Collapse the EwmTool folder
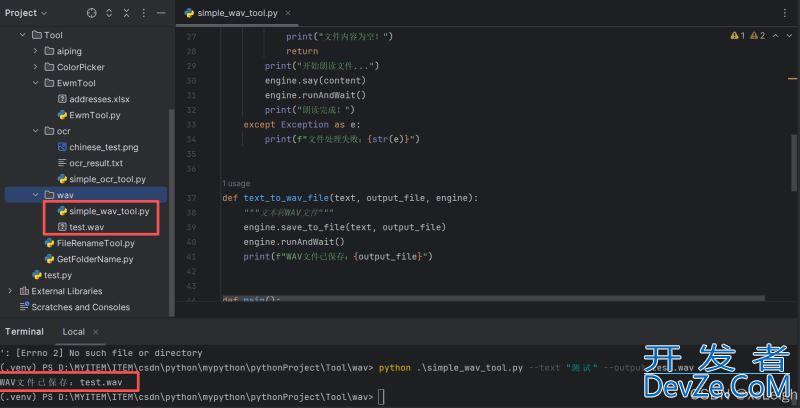The height and width of the screenshot is (408, 800). click(x=37, y=83)
